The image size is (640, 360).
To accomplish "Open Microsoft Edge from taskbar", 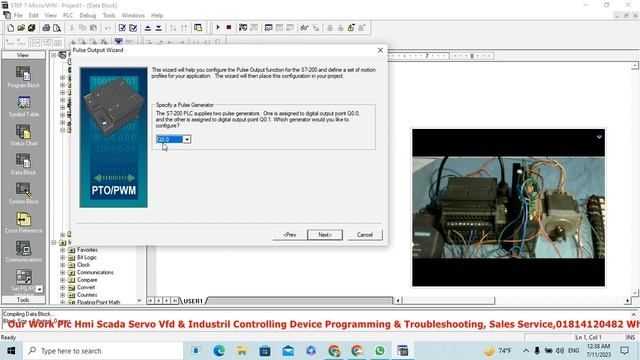I will [x=219, y=351].
